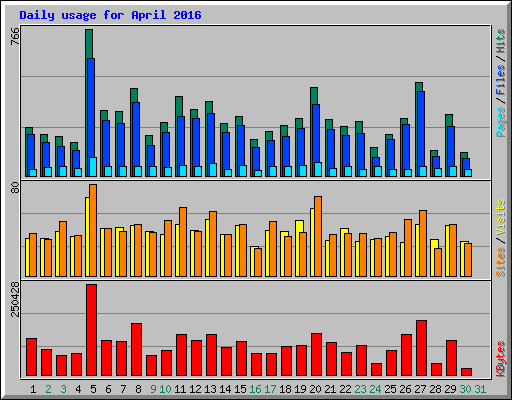Click day 6 on the x-axis
512x400 pixels.
click(108, 389)
